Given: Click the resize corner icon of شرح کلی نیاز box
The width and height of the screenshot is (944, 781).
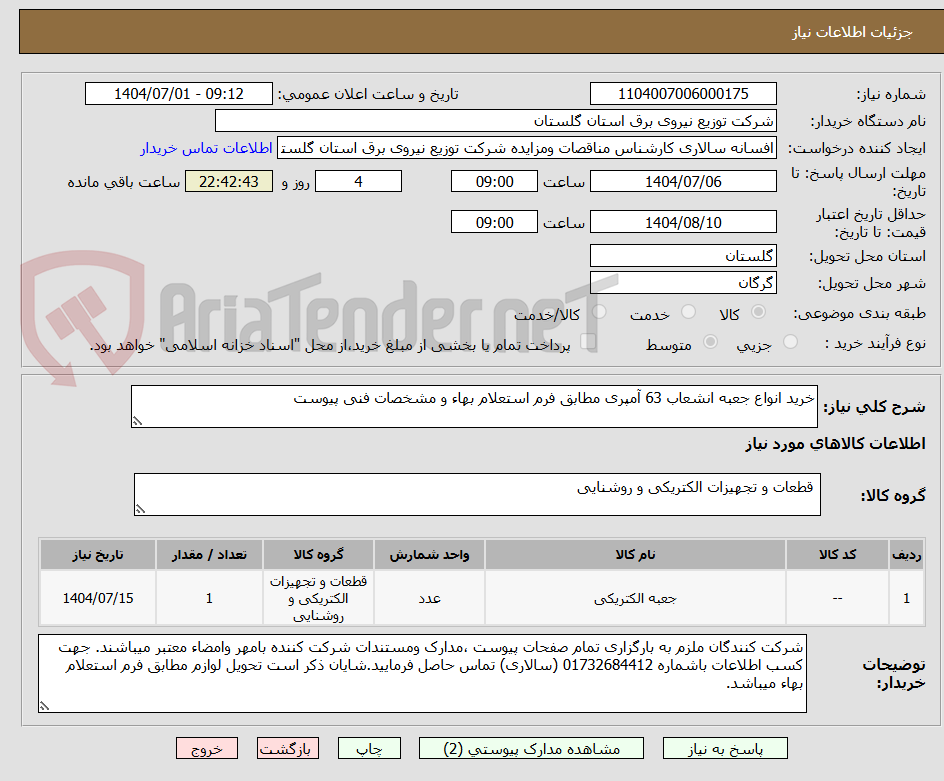Looking at the screenshot, I should 138,423.
